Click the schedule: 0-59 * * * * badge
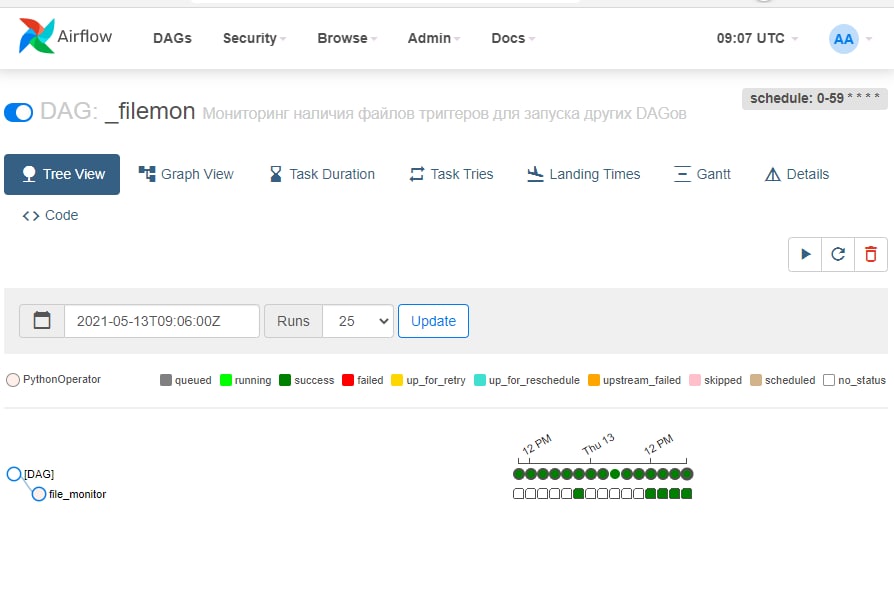The width and height of the screenshot is (894, 607). pyautogui.click(x=814, y=99)
